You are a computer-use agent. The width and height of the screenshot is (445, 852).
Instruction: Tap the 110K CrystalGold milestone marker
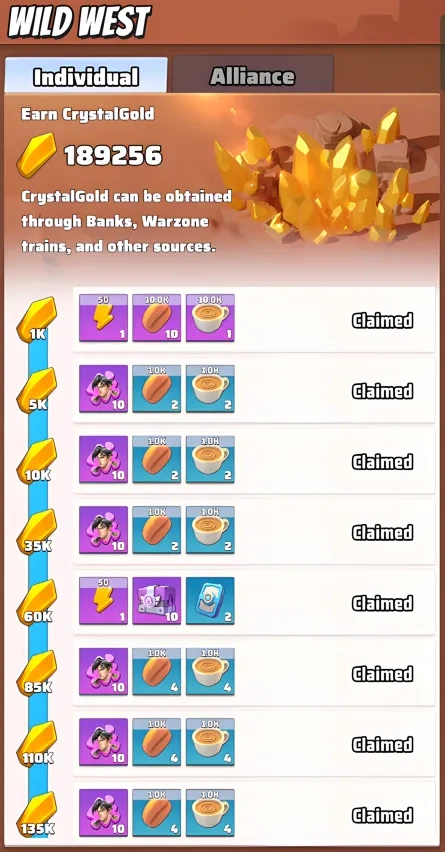[37, 743]
